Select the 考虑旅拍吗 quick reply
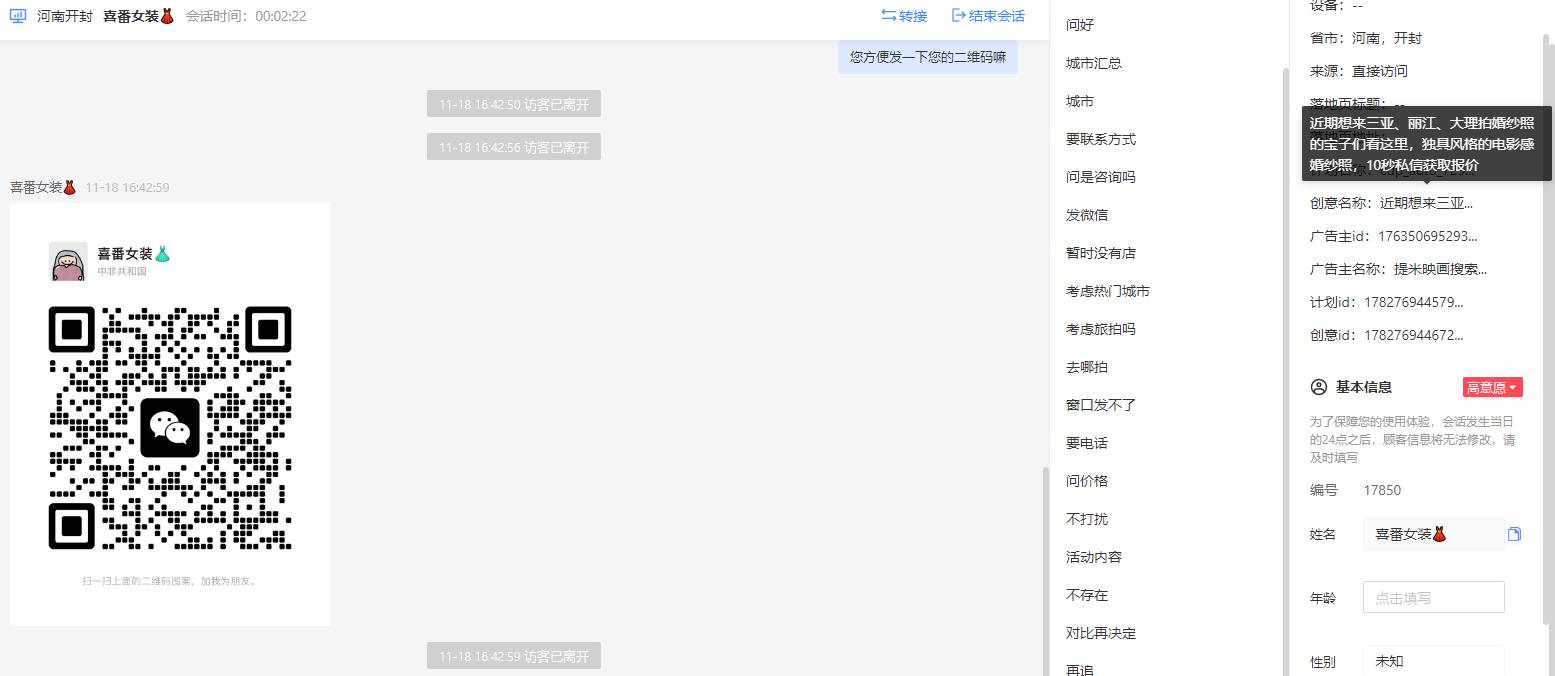 point(1101,329)
